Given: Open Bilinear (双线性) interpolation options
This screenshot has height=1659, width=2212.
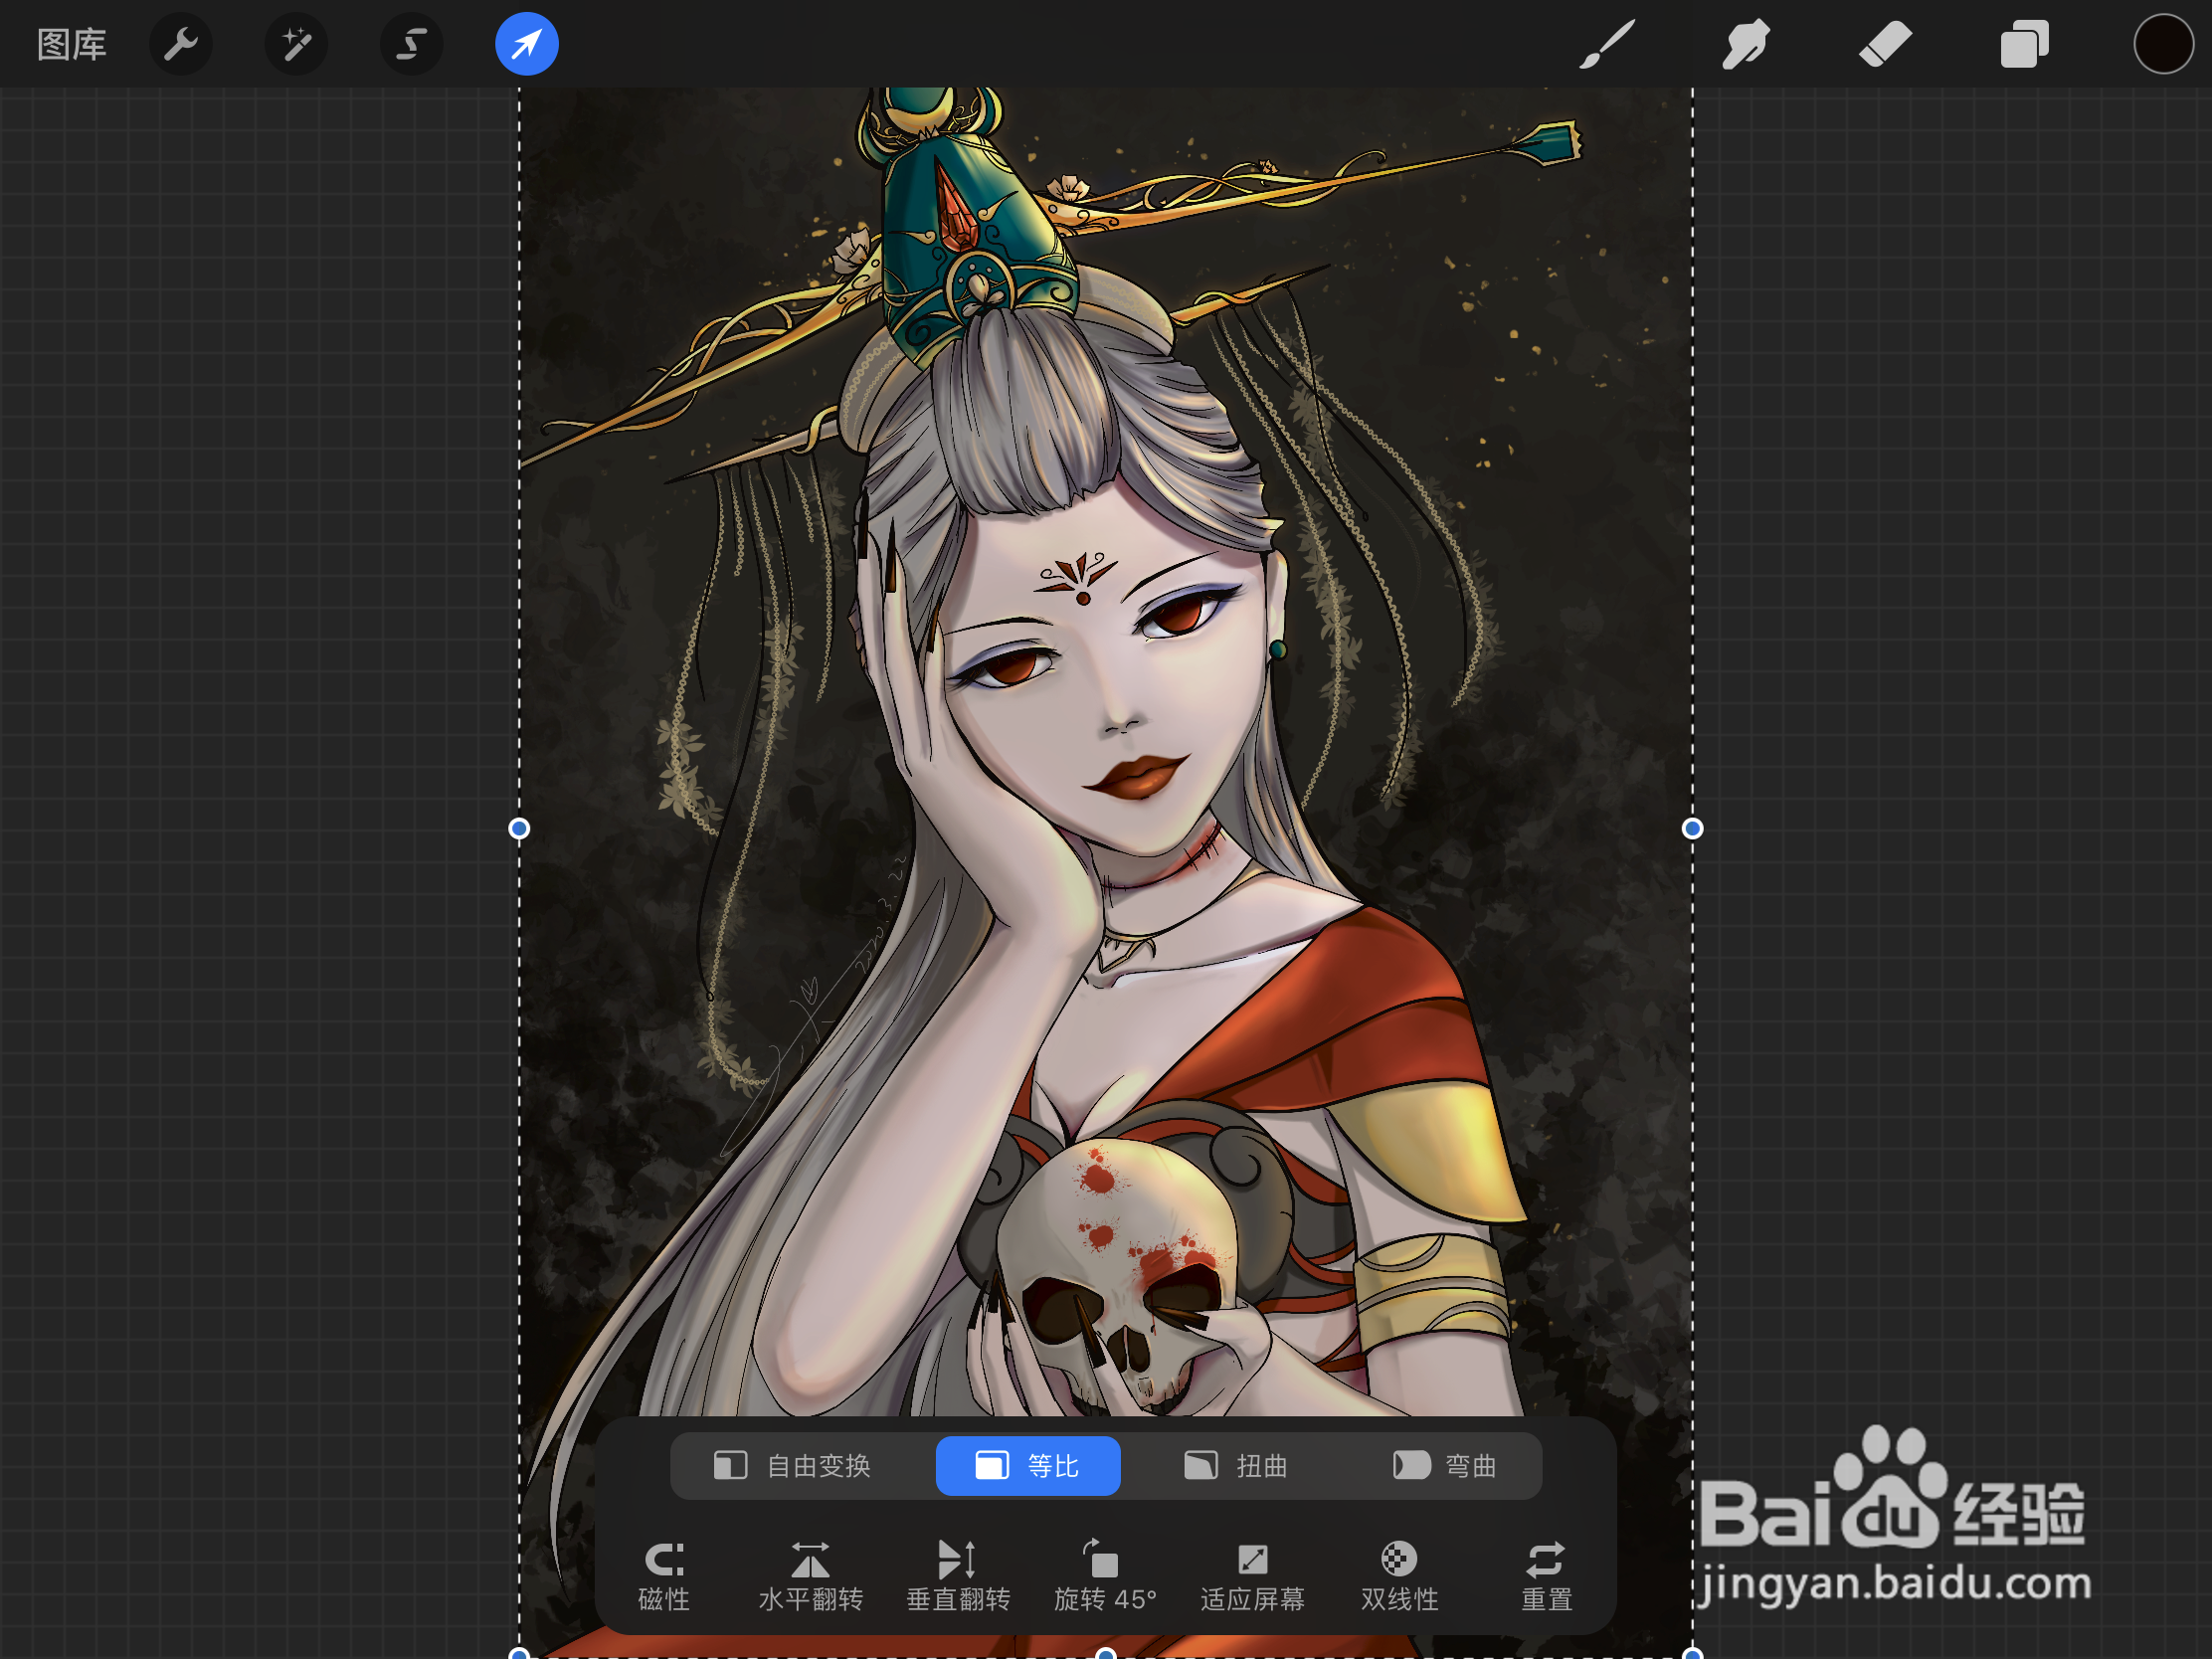Looking at the screenshot, I should click(1399, 1576).
